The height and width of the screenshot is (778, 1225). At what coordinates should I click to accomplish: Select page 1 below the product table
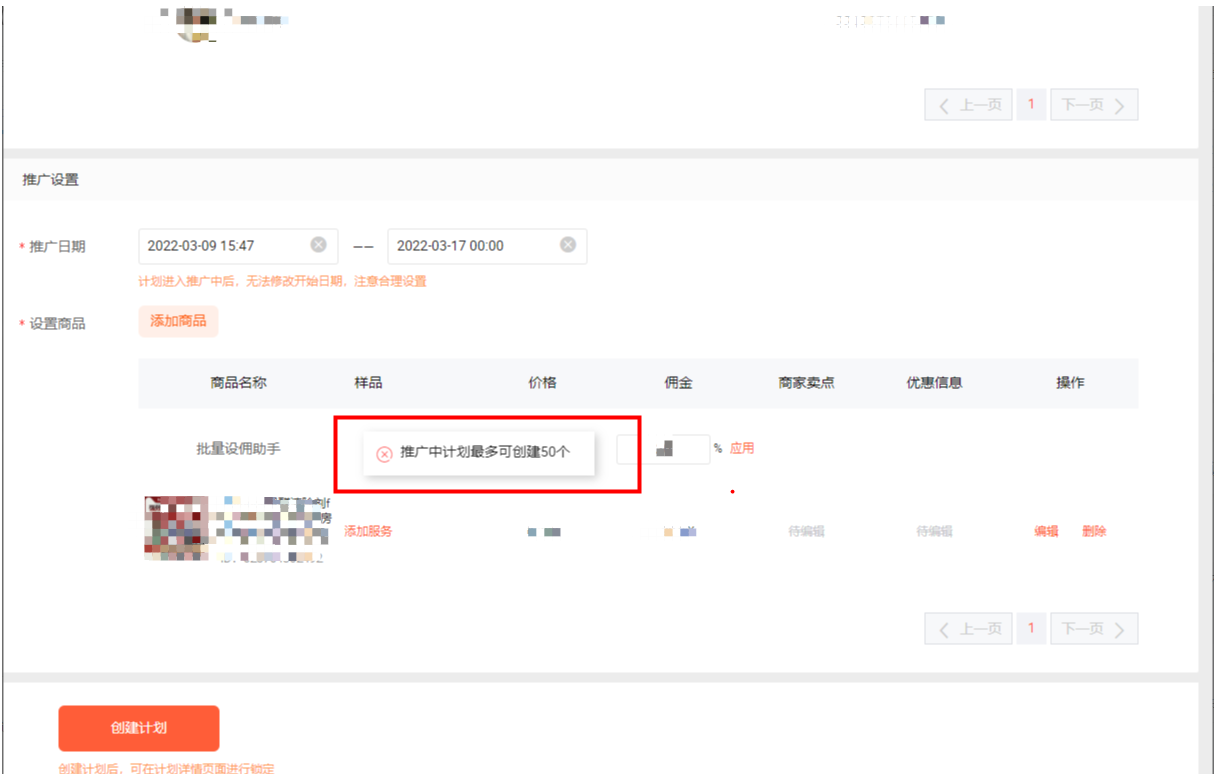point(1031,628)
